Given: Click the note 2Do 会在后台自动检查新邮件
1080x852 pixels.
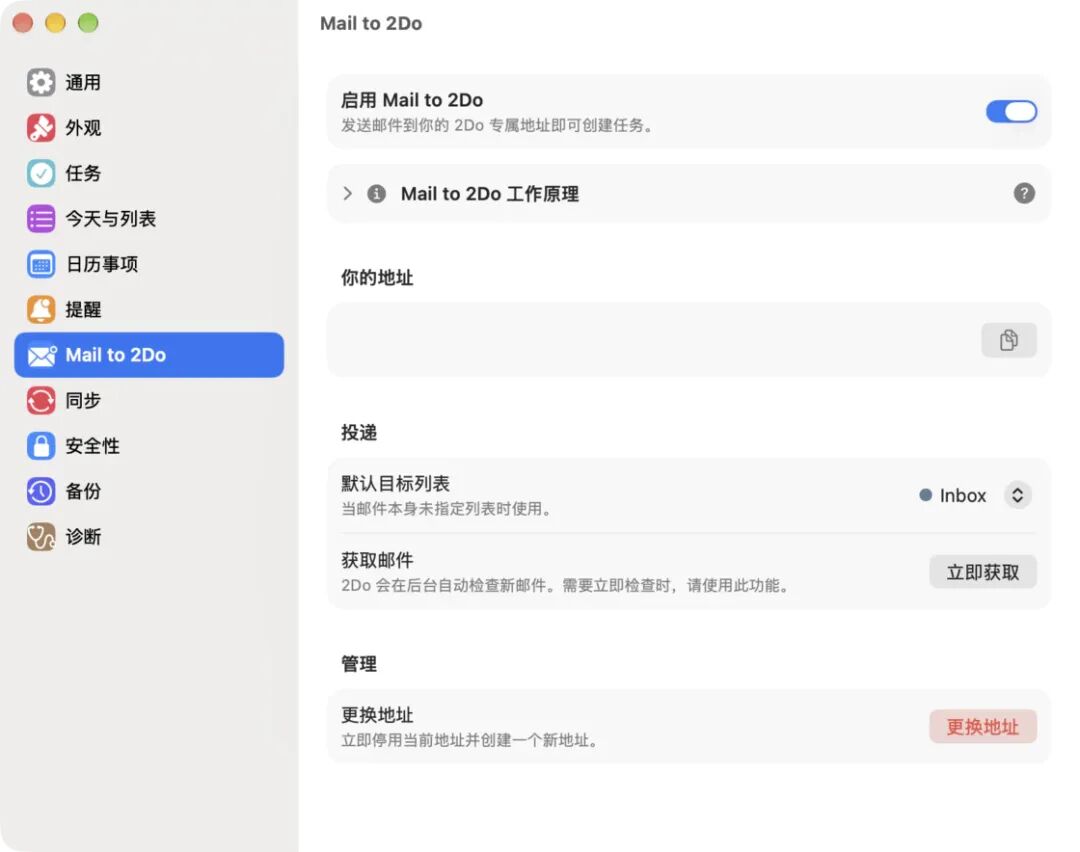Looking at the screenshot, I should point(565,585).
